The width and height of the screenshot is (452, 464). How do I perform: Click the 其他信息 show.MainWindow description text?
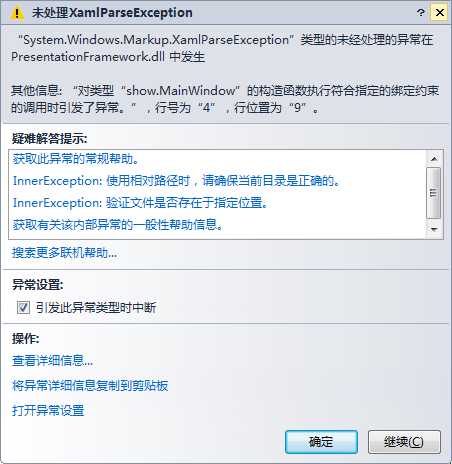point(225,99)
